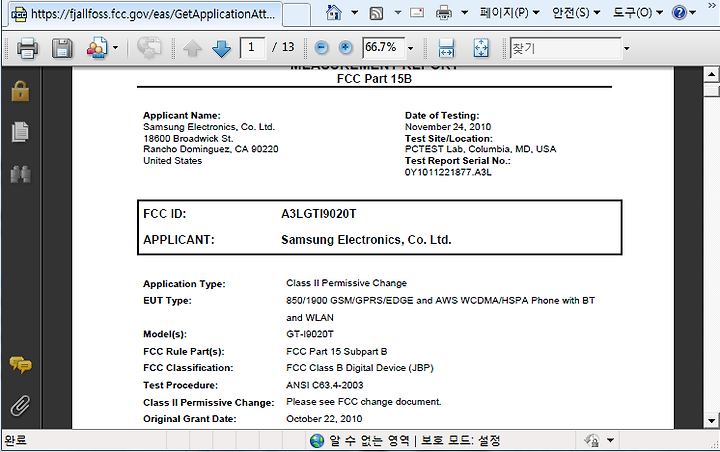Image resolution: width=720 pixels, height=452 pixels.
Task: Click the status bar globe zone icon
Action: (x=317, y=441)
